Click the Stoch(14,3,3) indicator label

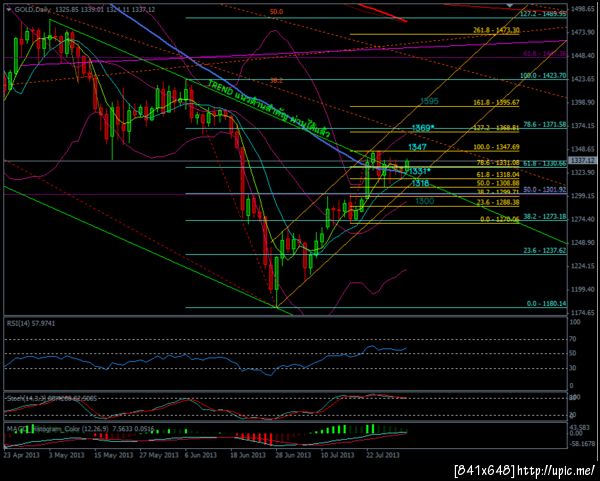52,398
